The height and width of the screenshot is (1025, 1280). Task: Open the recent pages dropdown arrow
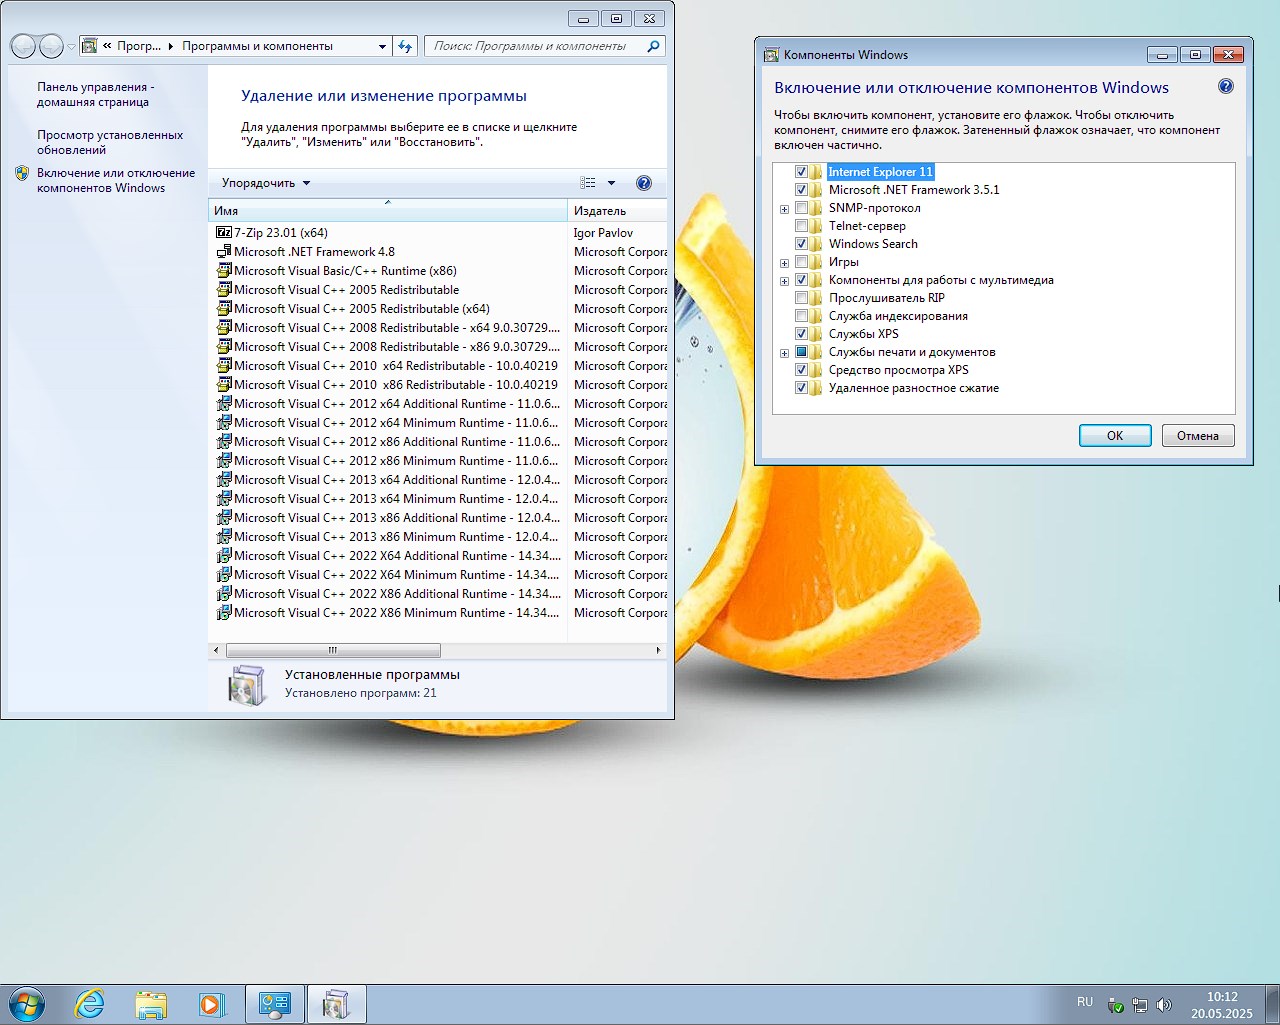[71, 46]
